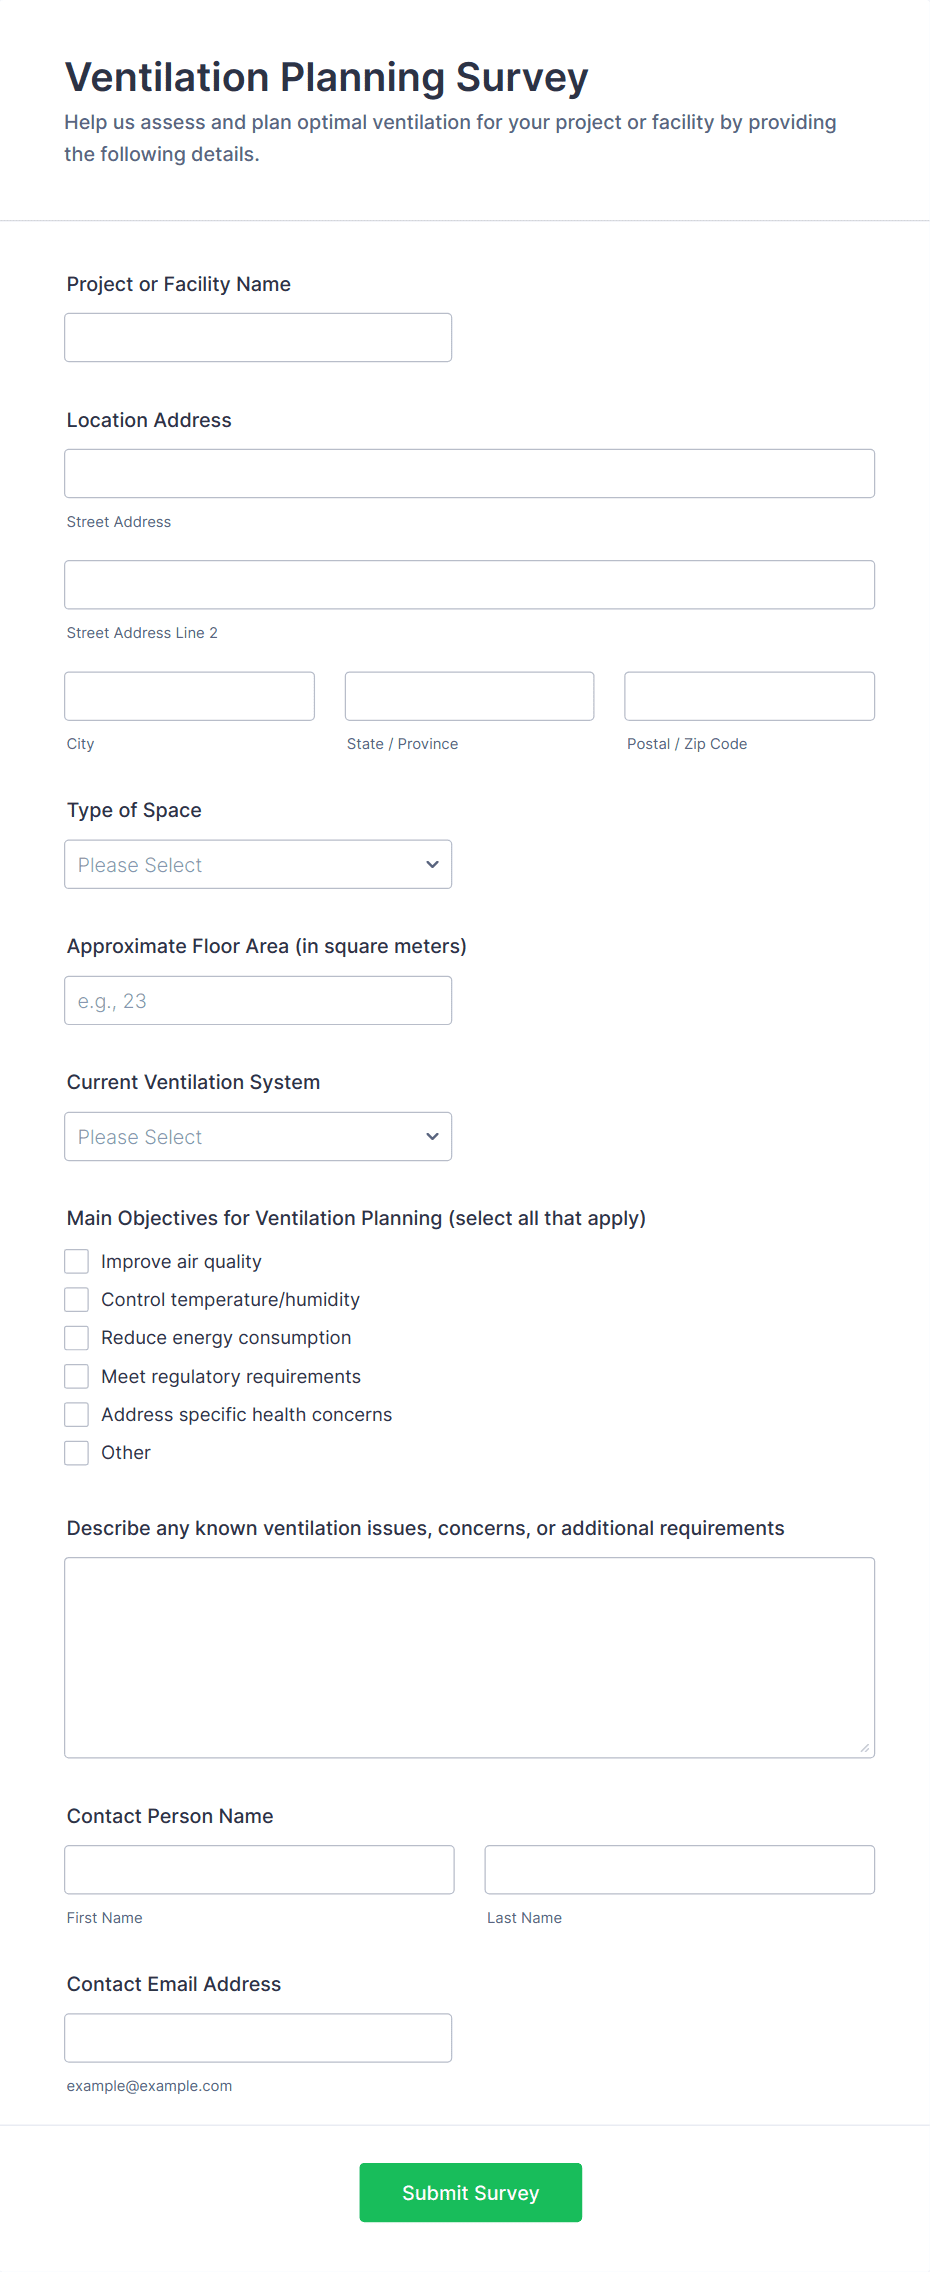Check the Improve air quality checkbox
Viewport: 930px width, 2272px height.
(77, 1262)
